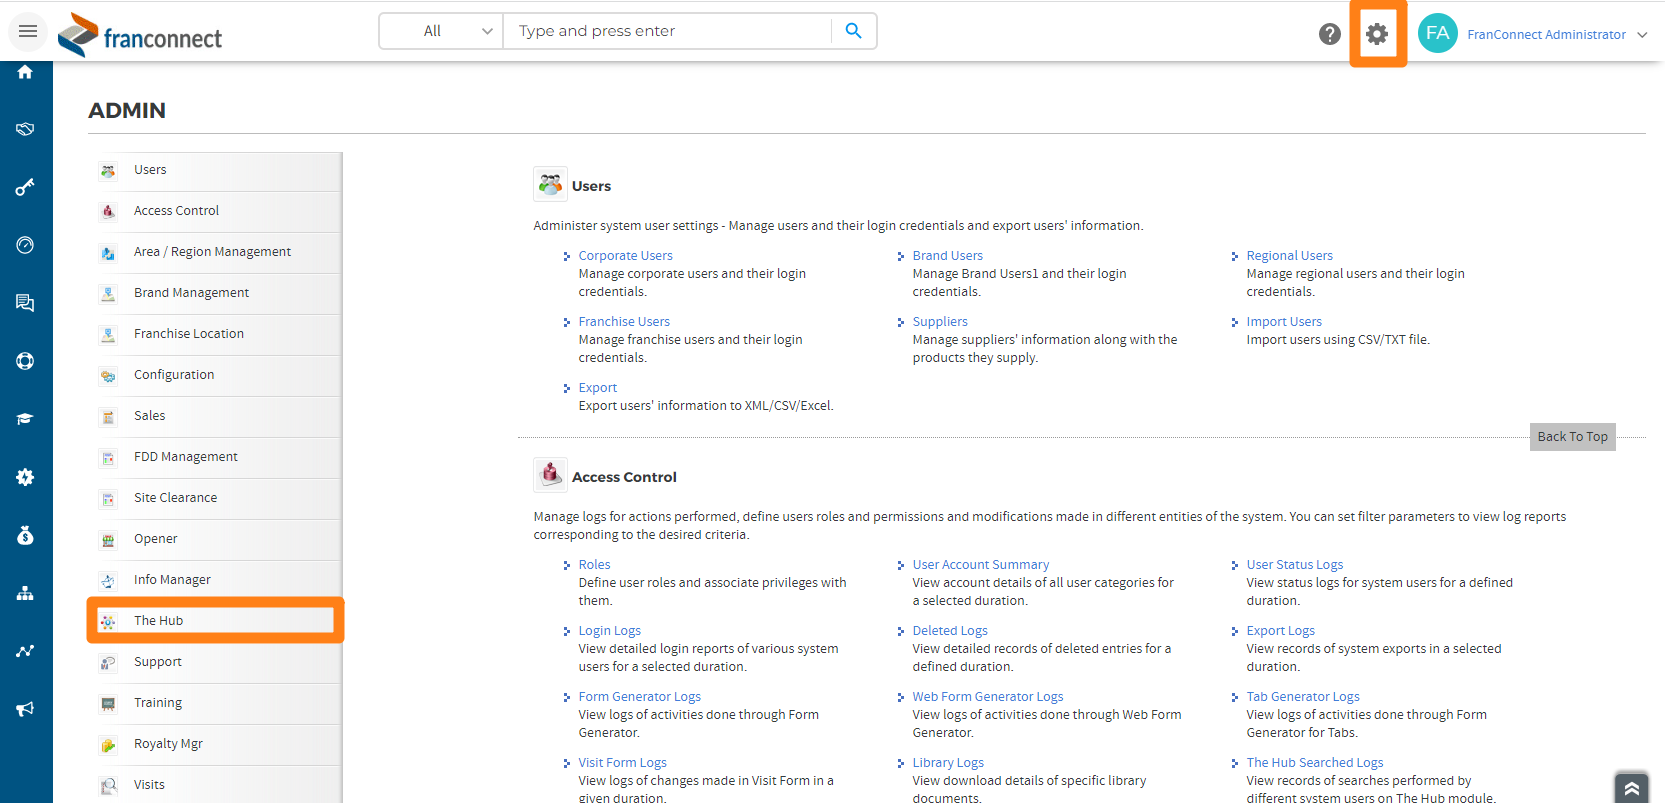Click the FA user avatar
This screenshot has width=1665, height=803.
1437,33
